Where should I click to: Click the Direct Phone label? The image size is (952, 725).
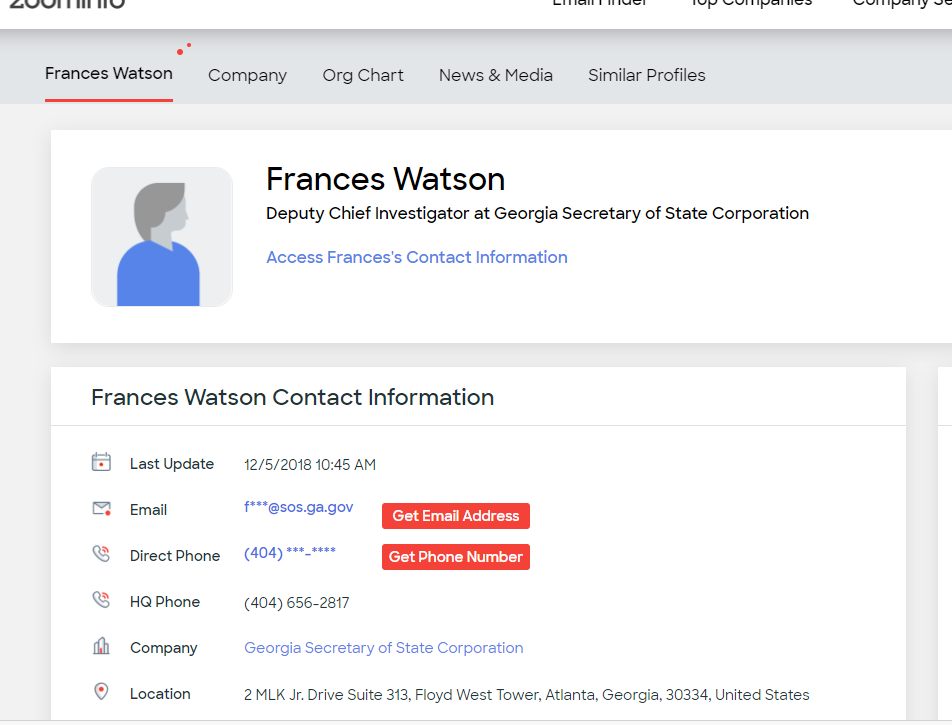click(x=175, y=556)
